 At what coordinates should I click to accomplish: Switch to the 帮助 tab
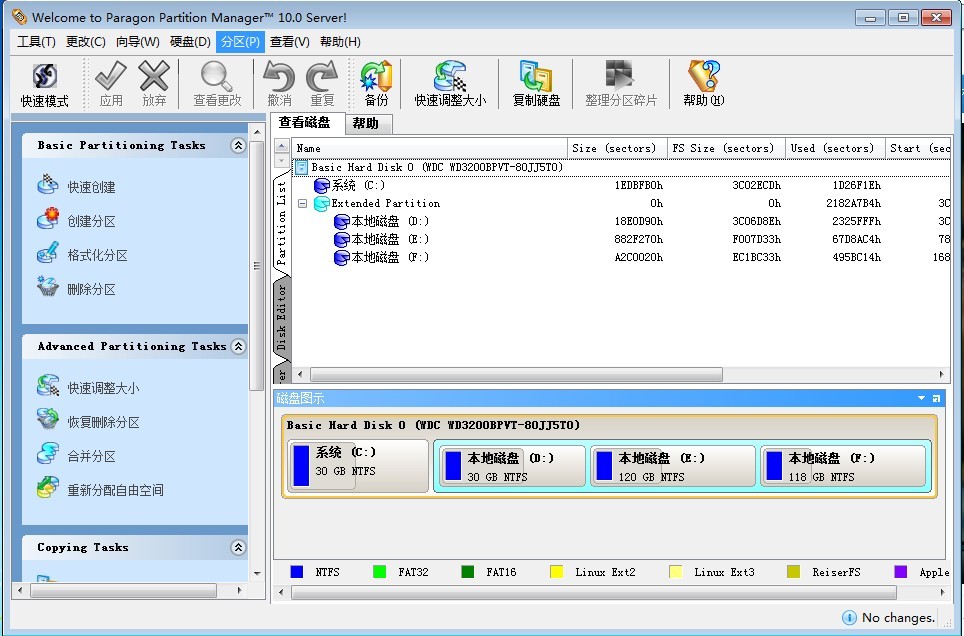tap(366, 124)
